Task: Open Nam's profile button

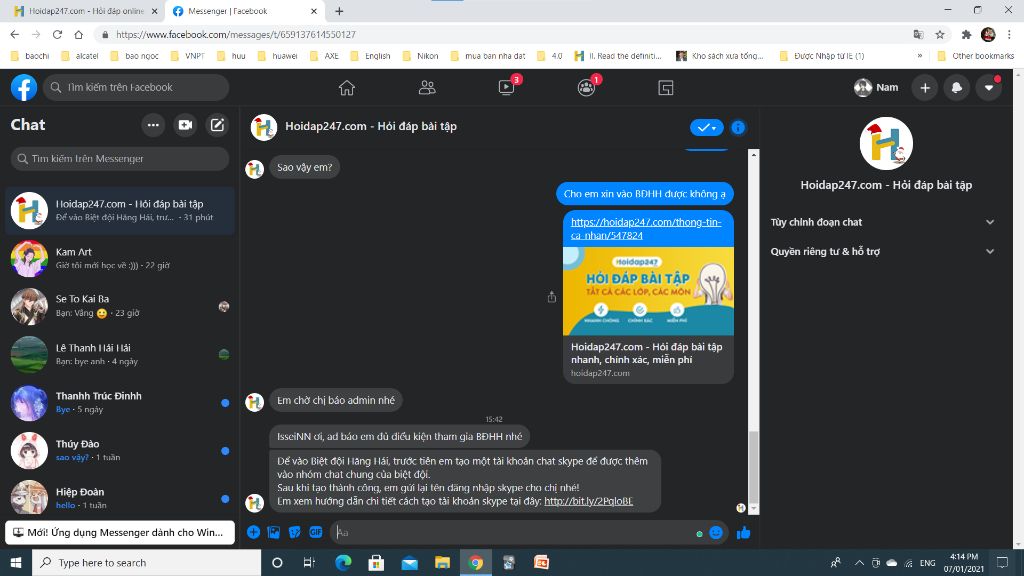Action: (x=876, y=88)
